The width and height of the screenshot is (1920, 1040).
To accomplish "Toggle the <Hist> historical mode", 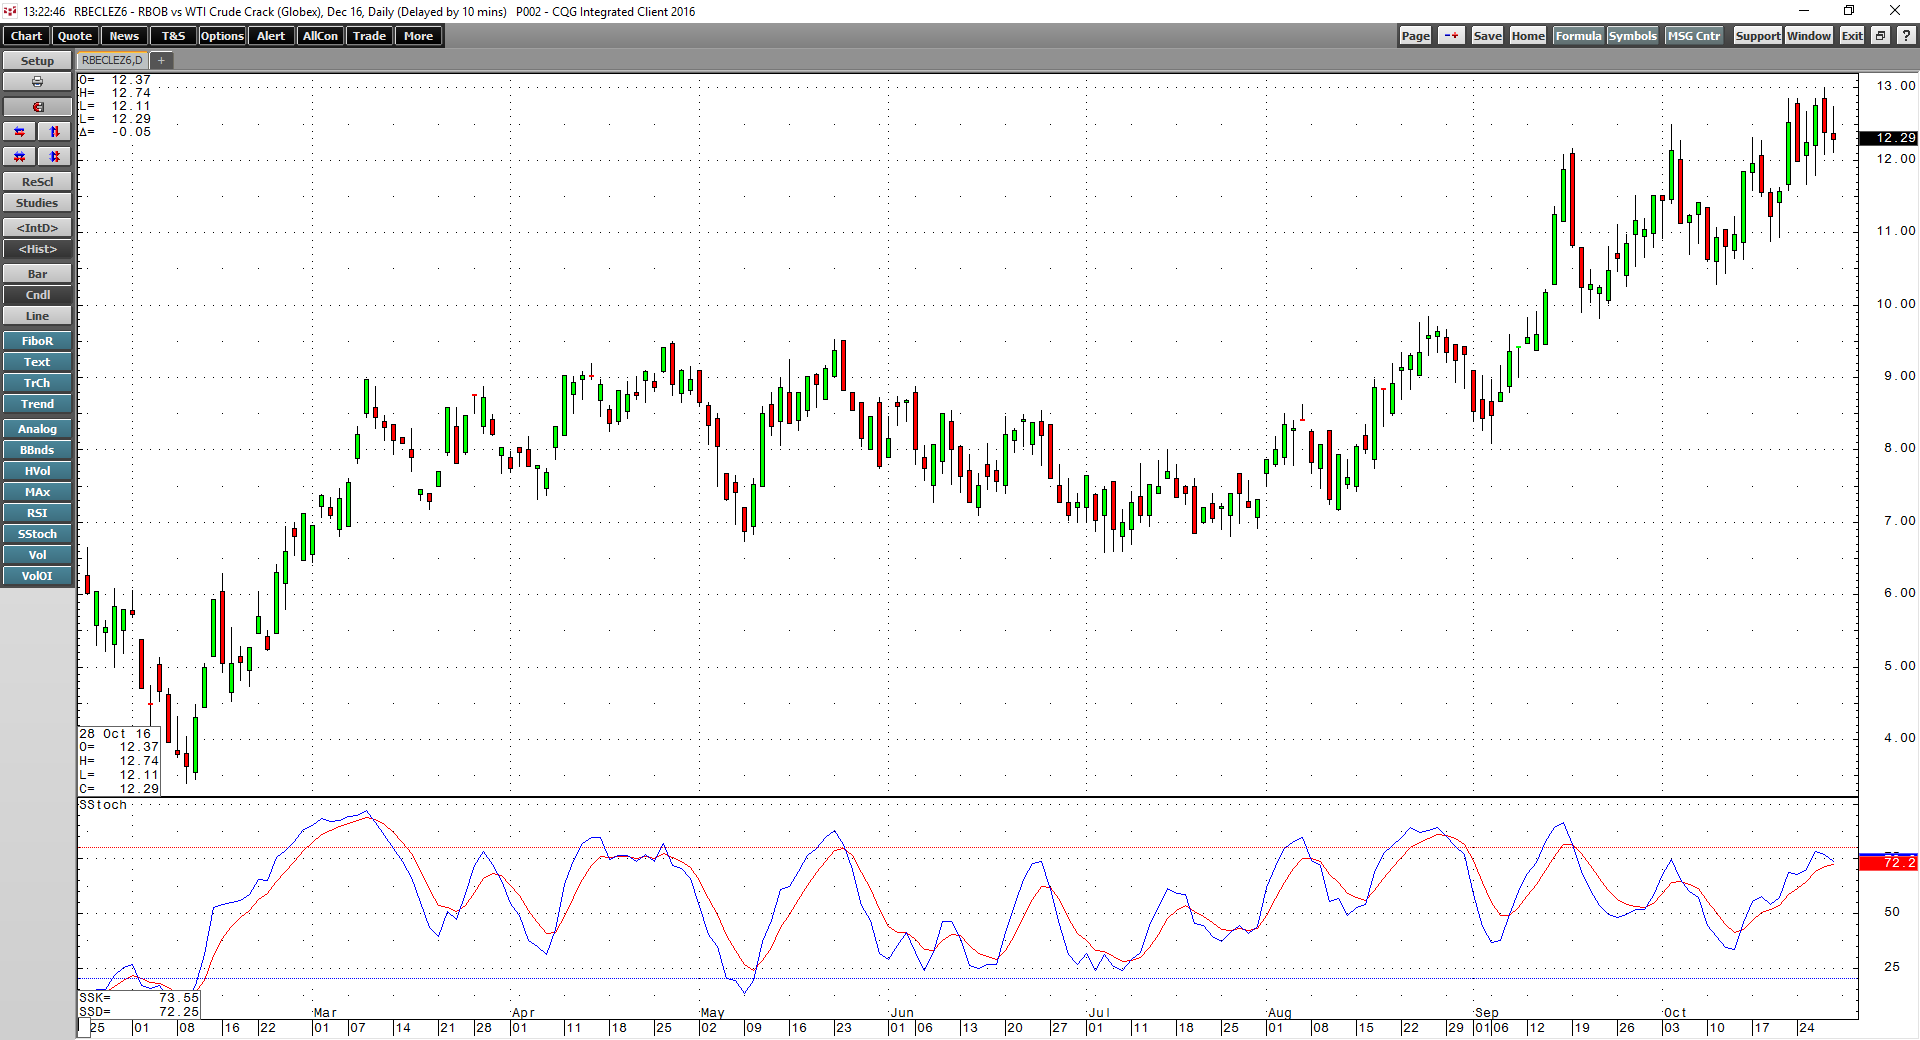I will tap(37, 249).
